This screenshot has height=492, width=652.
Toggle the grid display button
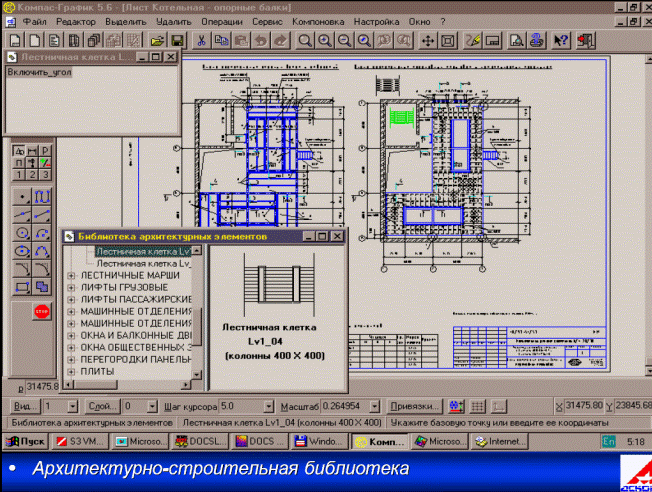(x=477, y=406)
